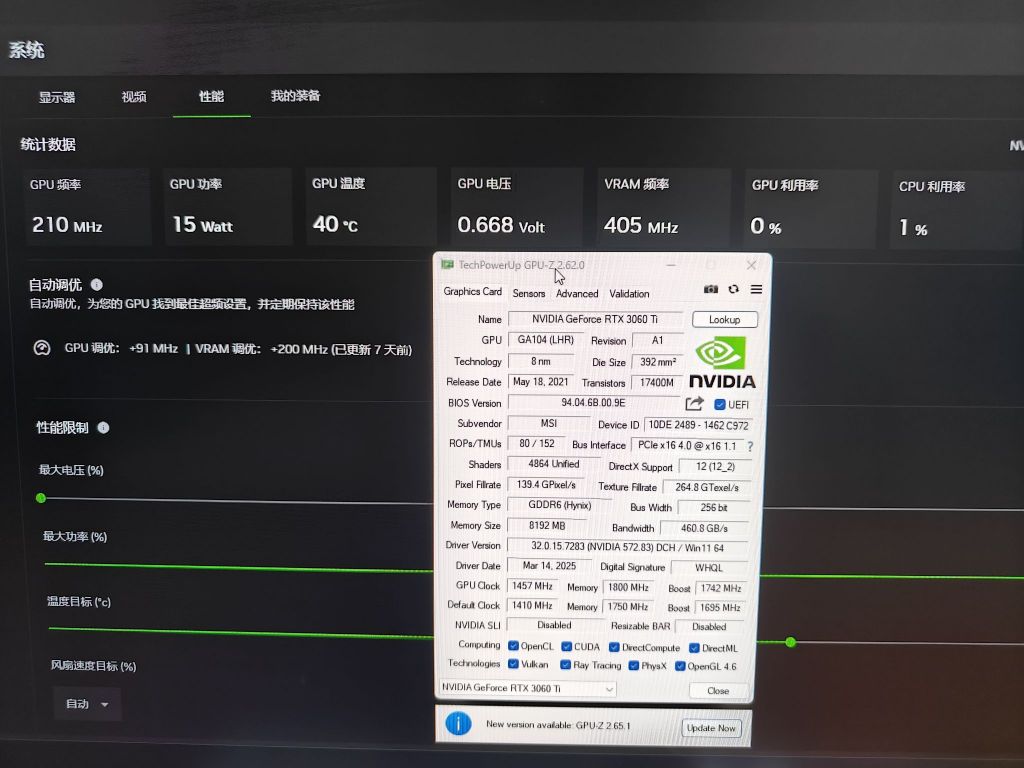1024x768 pixels.
Task: Click the GPU 温度 statistics card
Action: pyautogui.click(x=368, y=206)
